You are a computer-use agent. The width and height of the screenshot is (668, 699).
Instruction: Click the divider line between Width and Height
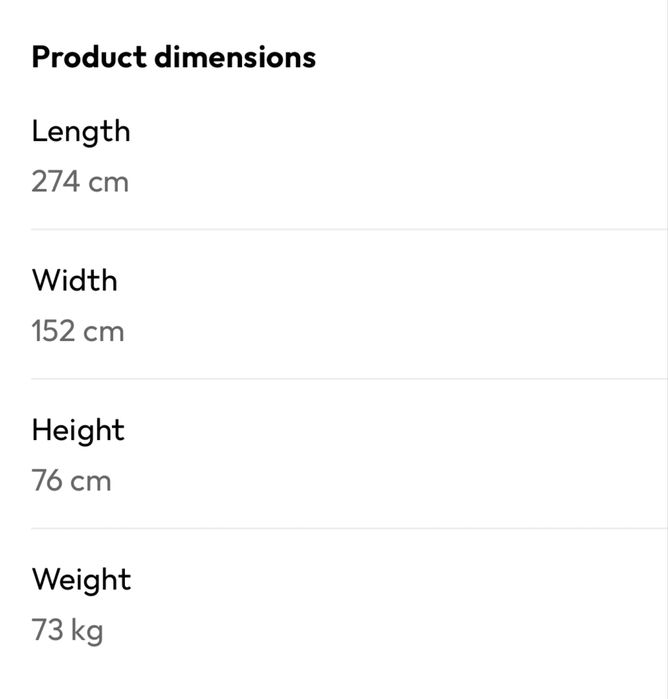point(348,379)
